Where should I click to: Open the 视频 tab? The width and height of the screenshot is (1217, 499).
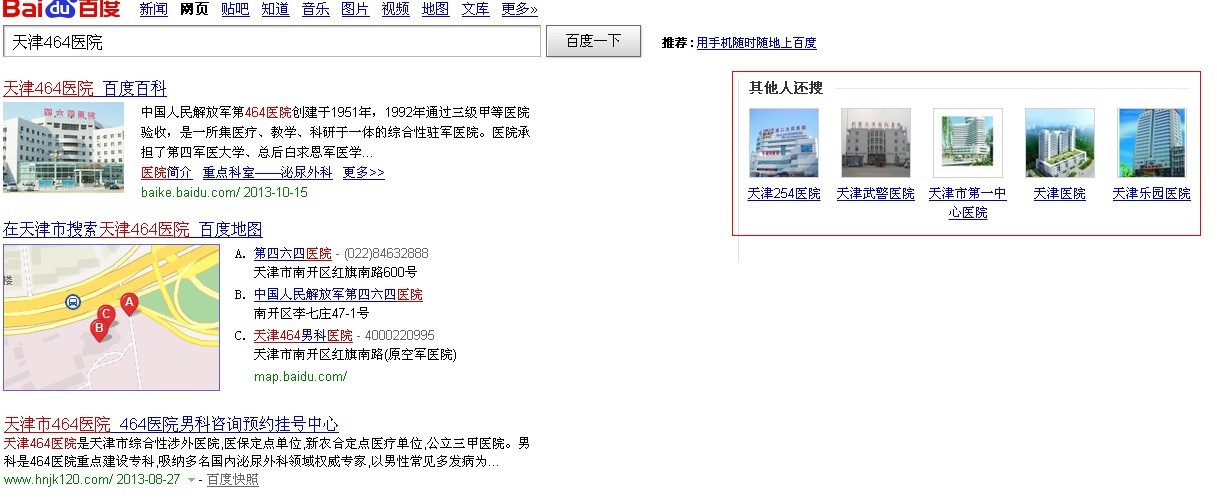pos(395,9)
